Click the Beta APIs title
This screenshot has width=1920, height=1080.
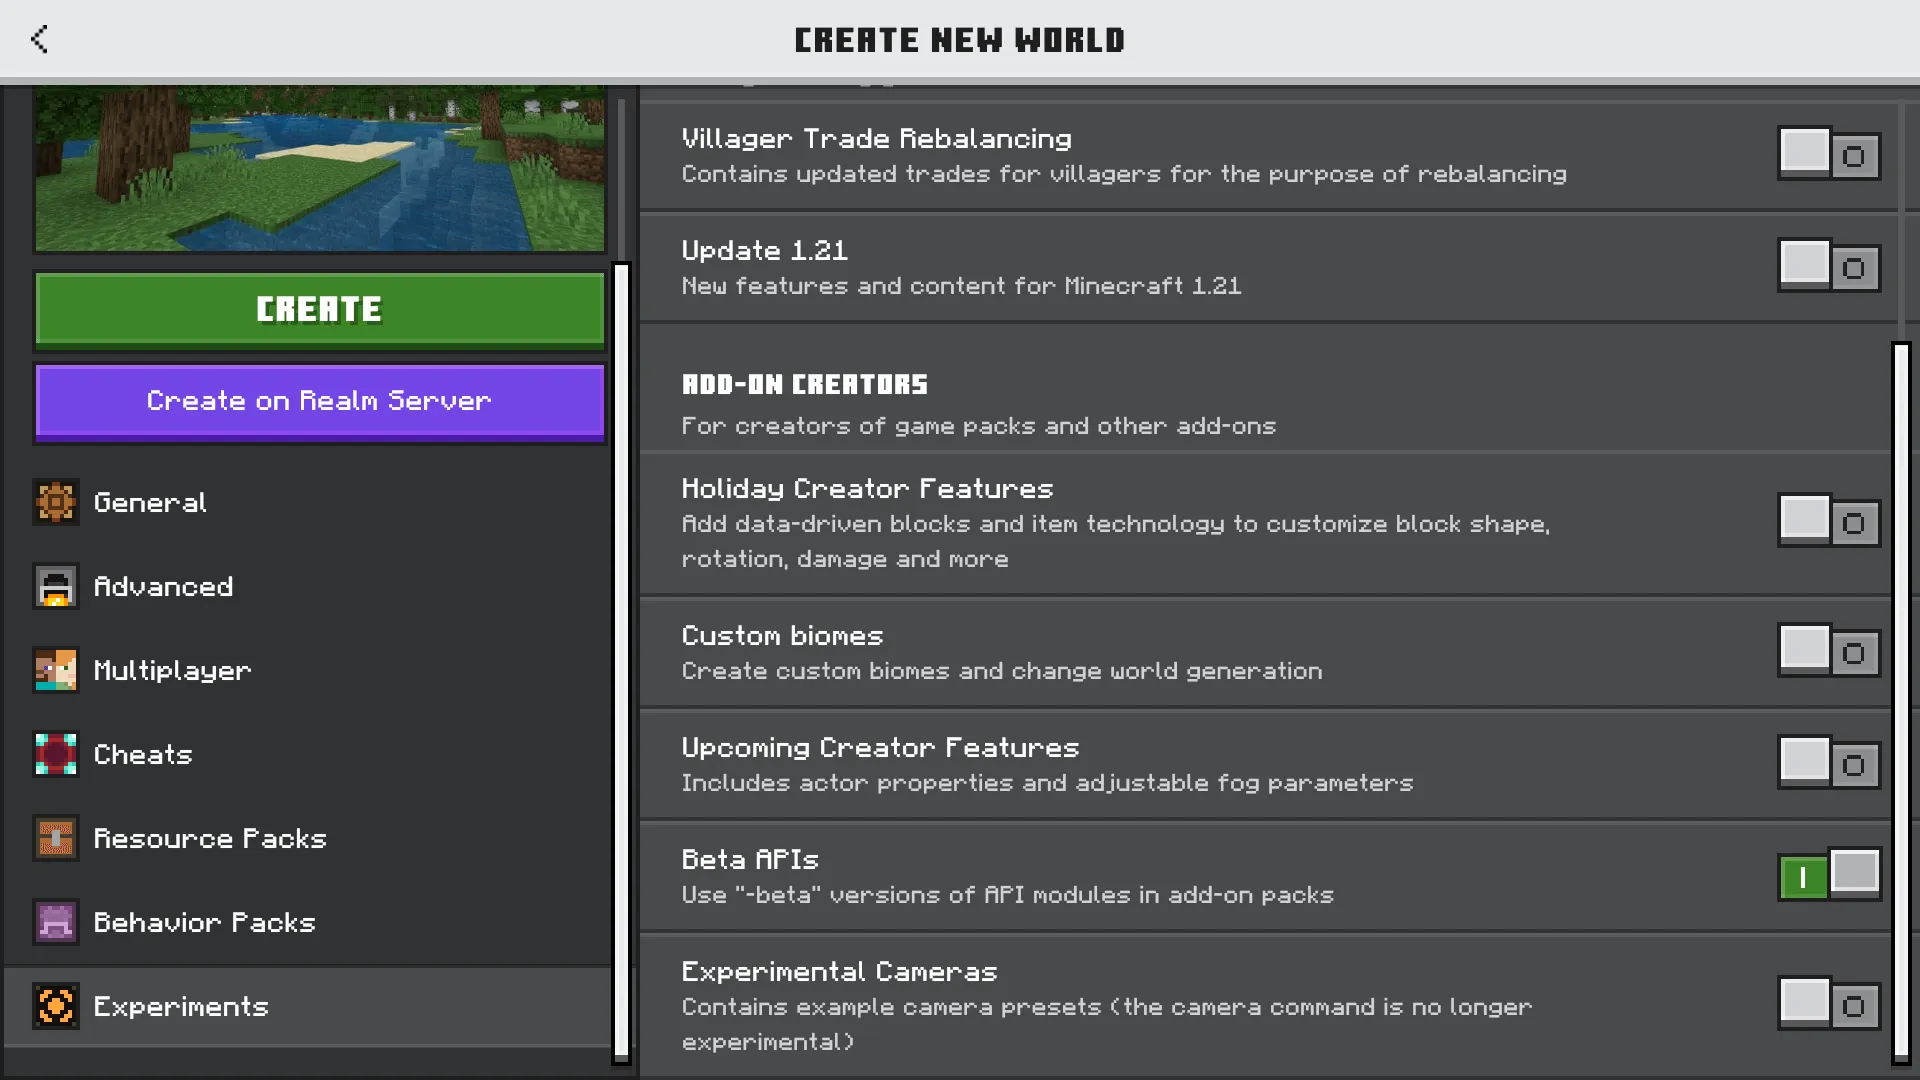[x=750, y=859]
